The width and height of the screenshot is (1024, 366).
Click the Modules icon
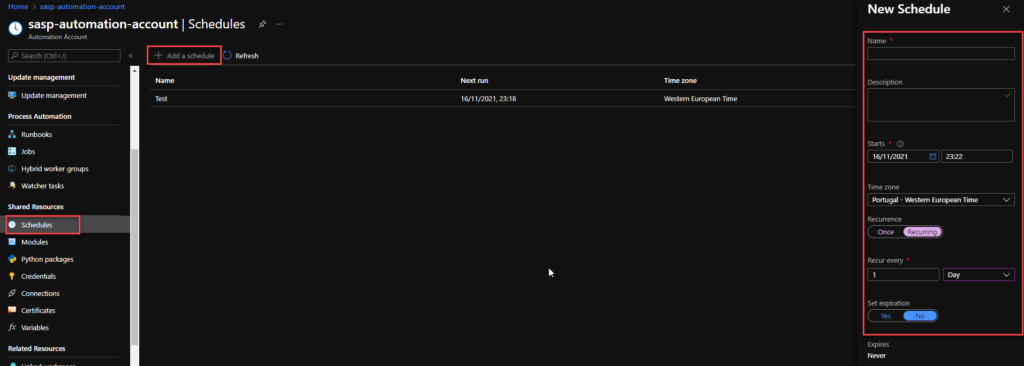pyautogui.click(x=12, y=242)
